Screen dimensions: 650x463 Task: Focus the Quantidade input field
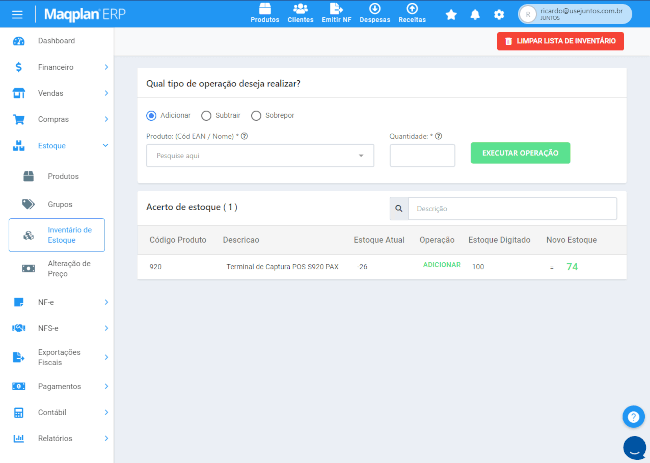click(422, 155)
